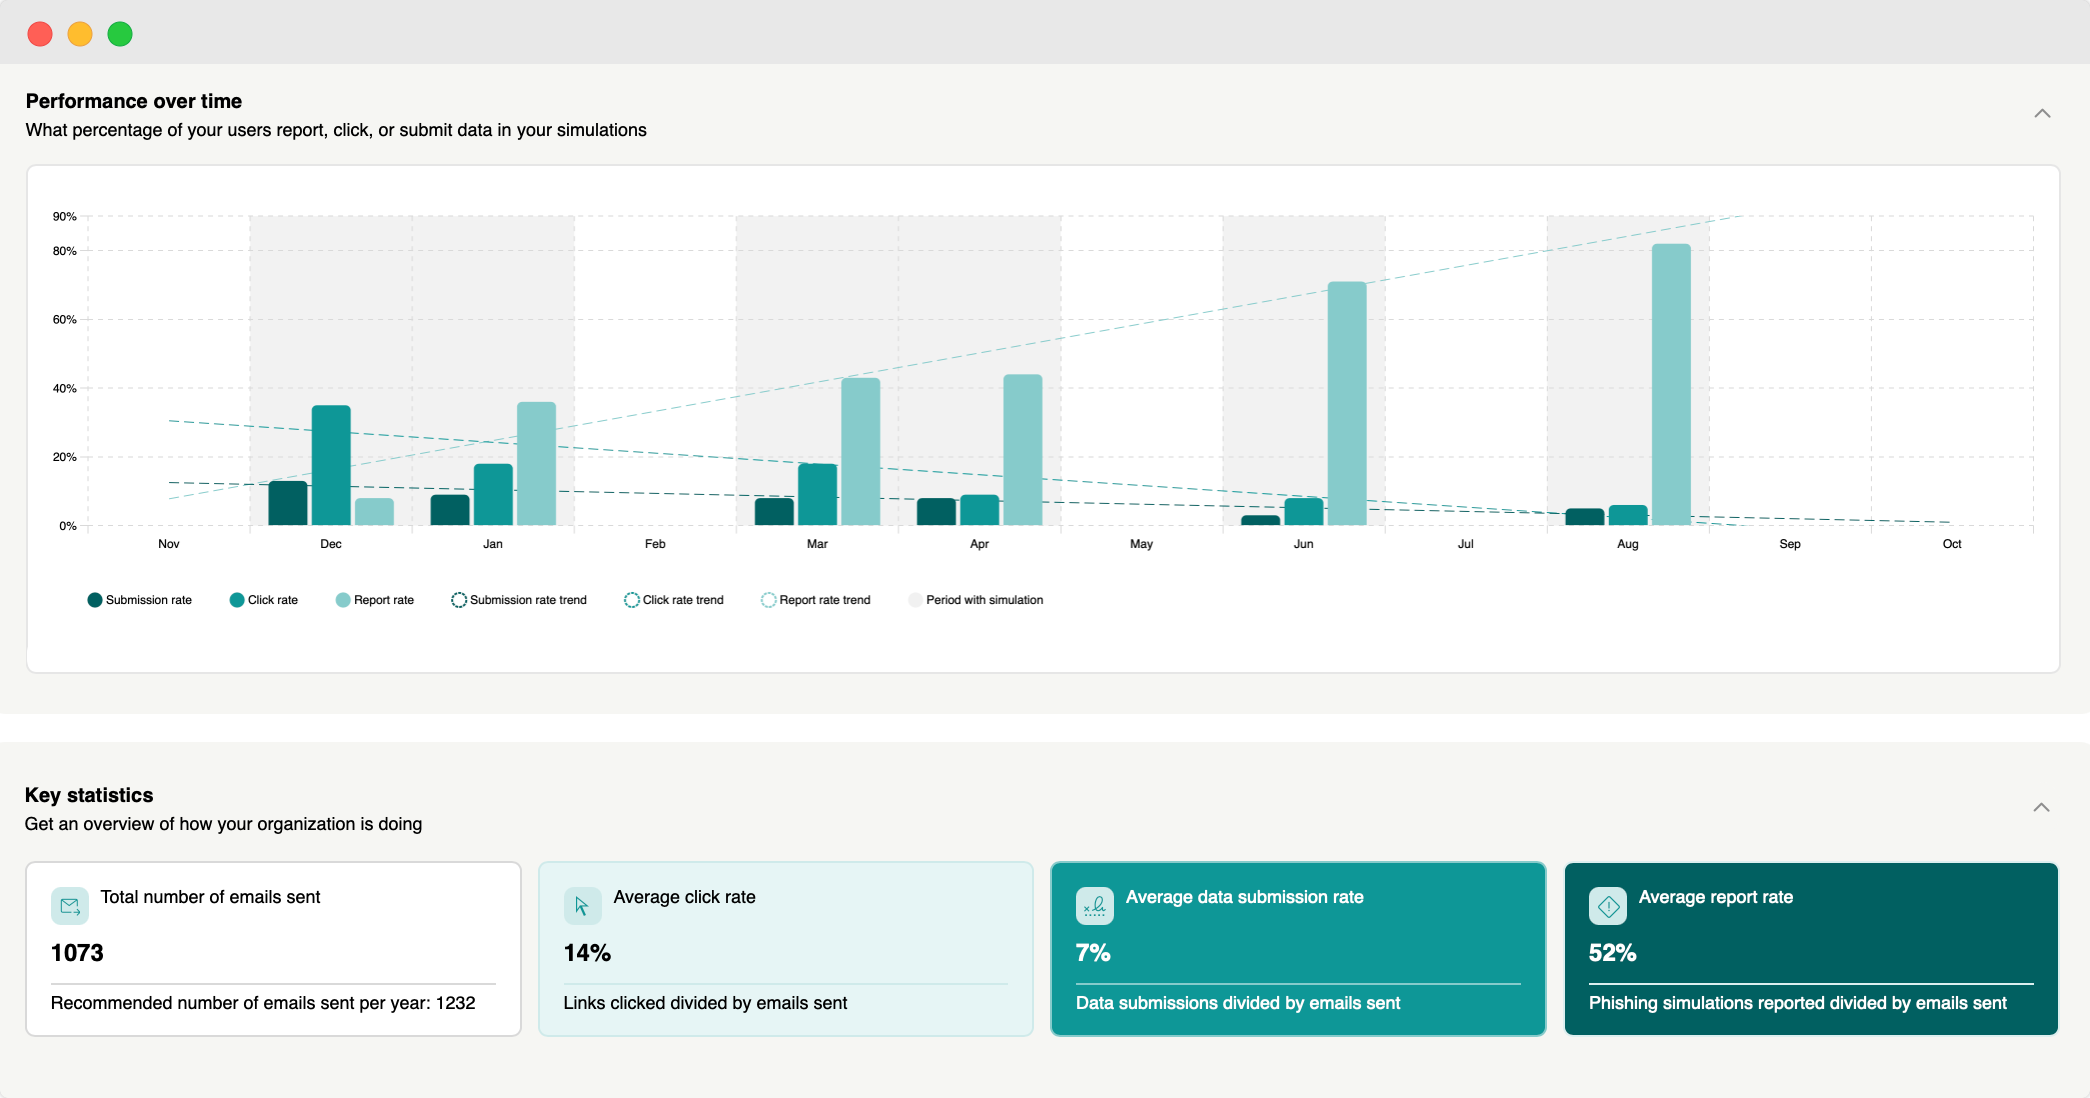
Task: Click the Period with simulation legend dot
Action: point(915,600)
